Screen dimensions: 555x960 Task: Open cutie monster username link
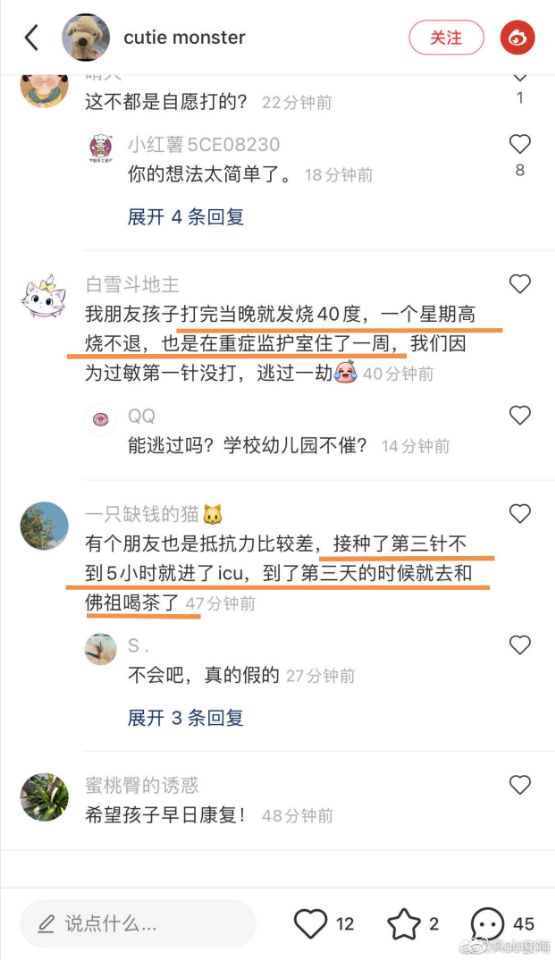(x=184, y=37)
